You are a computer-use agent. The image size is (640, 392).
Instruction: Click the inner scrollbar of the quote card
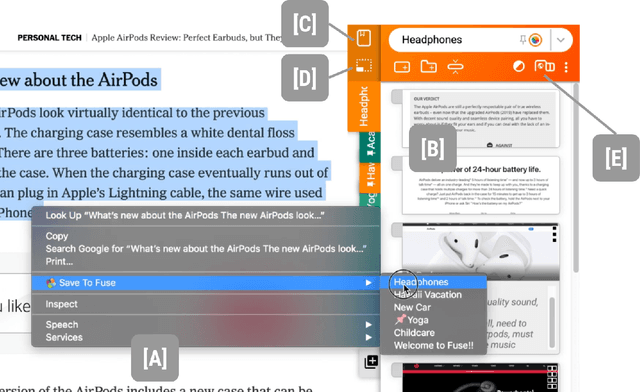coord(552,323)
